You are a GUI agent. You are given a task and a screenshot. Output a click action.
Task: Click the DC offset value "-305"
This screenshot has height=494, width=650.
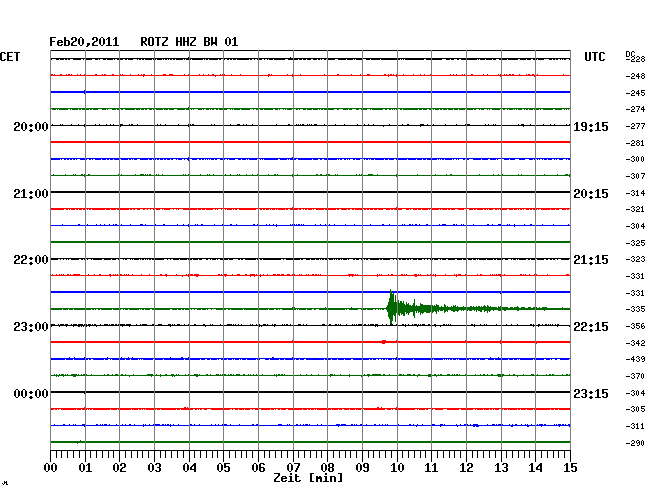point(636,409)
